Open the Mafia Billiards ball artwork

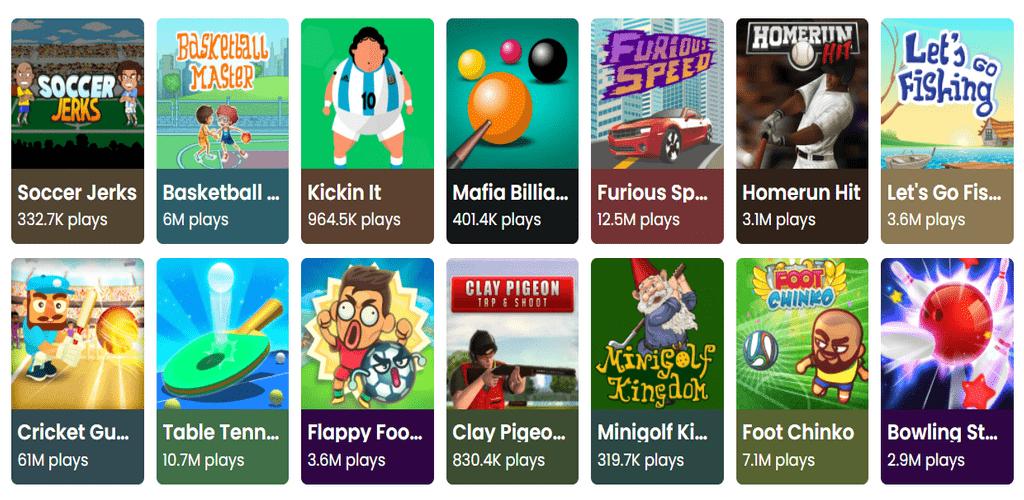point(512,93)
